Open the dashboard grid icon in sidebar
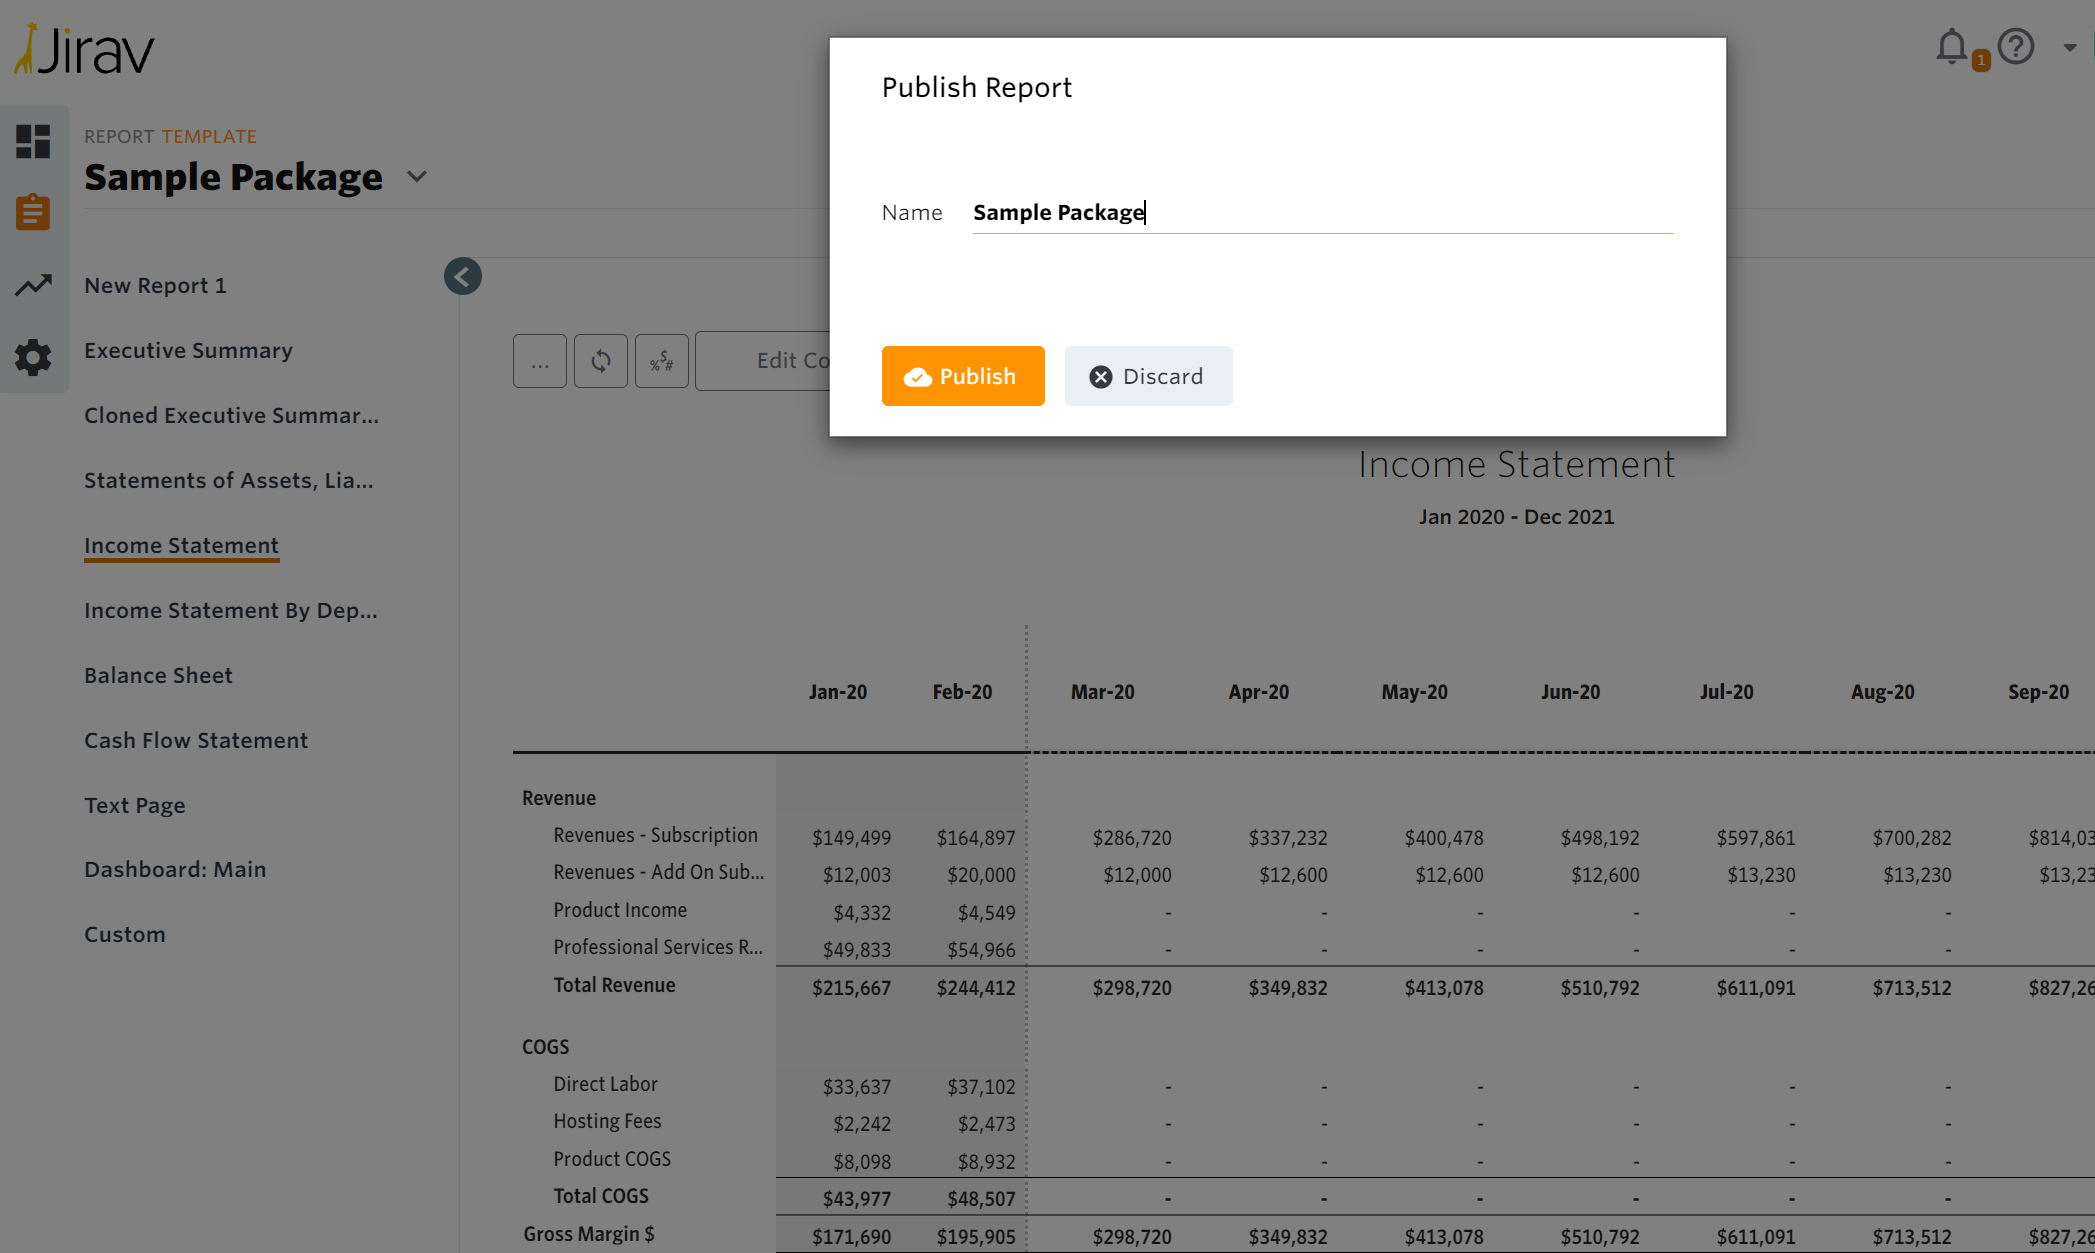This screenshot has height=1253, width=2095. tap(33, 141)
